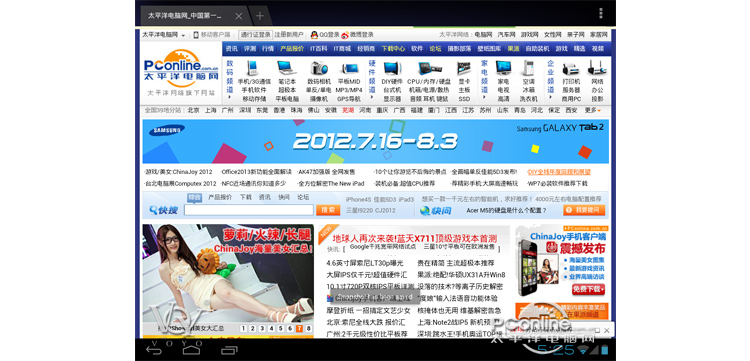Open the 果派 nav menu item
750x361 pixels.
click(x=513, y=49)
